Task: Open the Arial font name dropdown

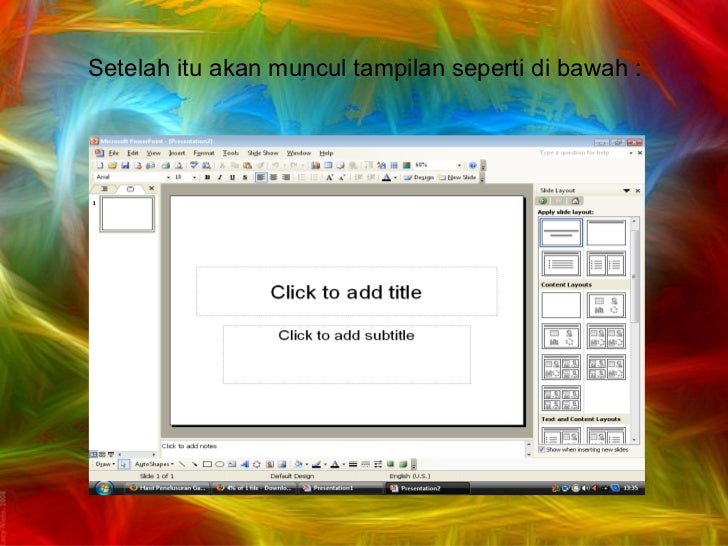Action: coord(168,177)
